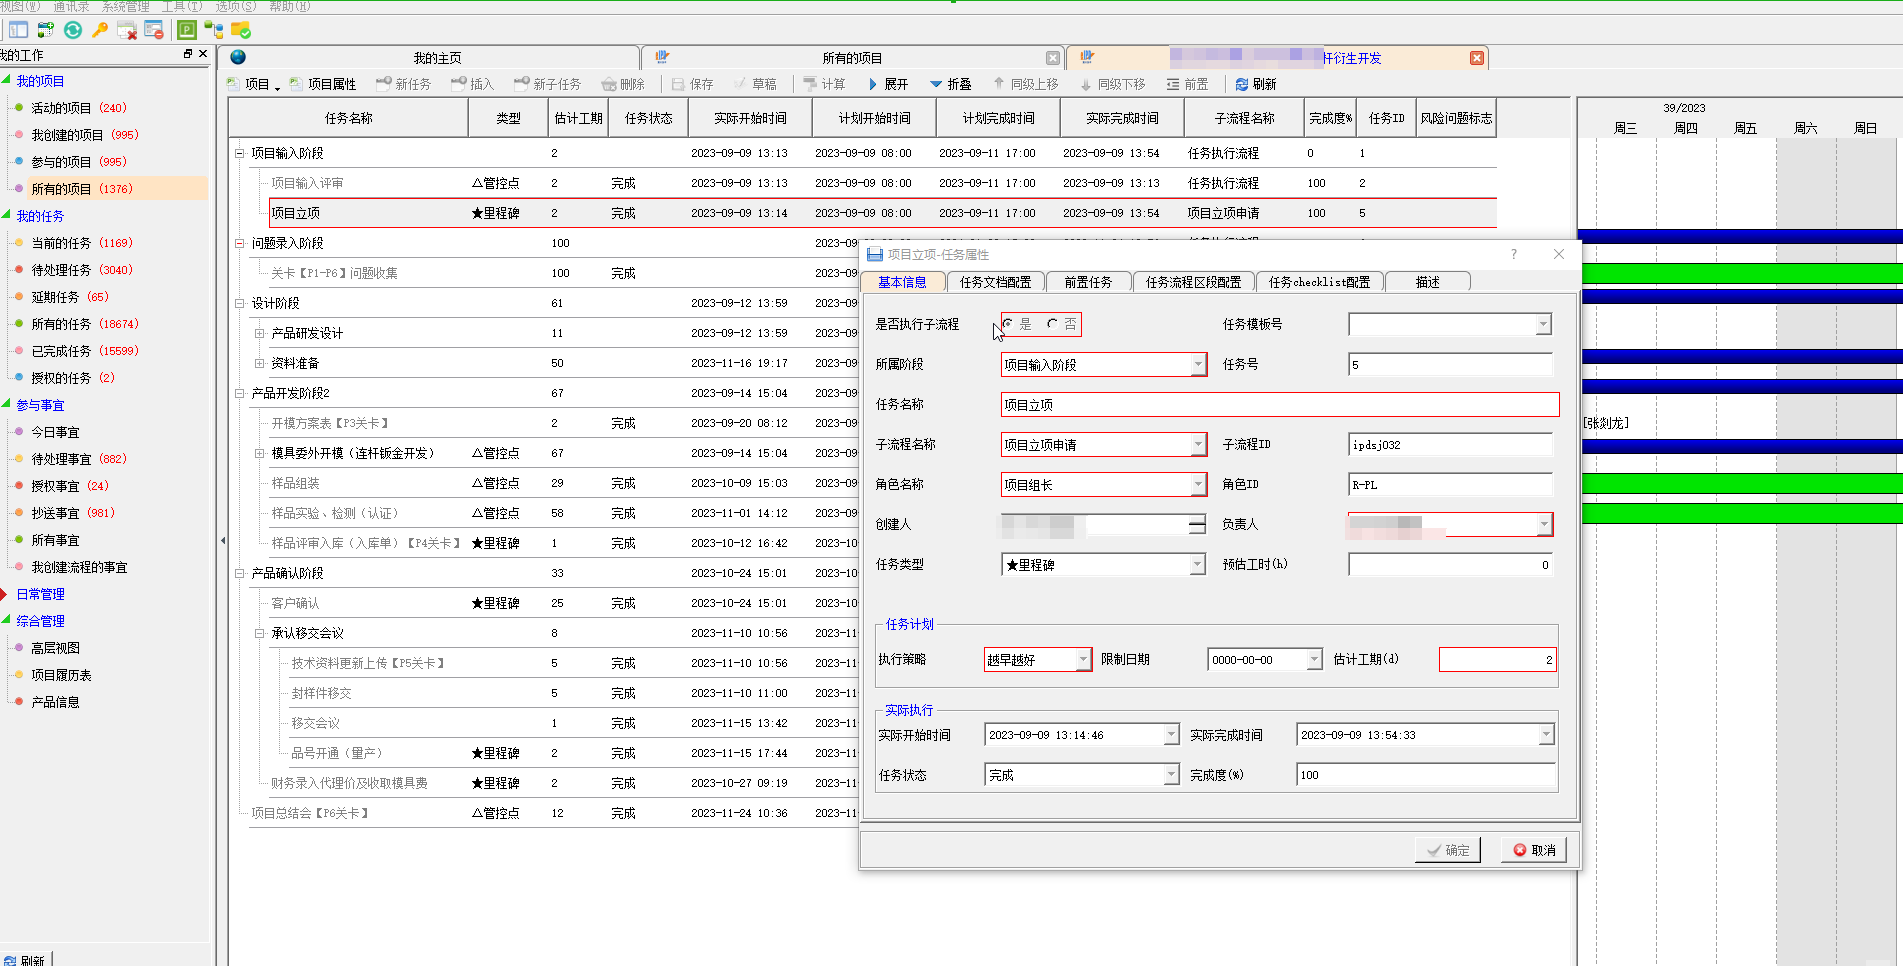
Task: Click the window with red X icon
Action: click(x=127, y=30)
